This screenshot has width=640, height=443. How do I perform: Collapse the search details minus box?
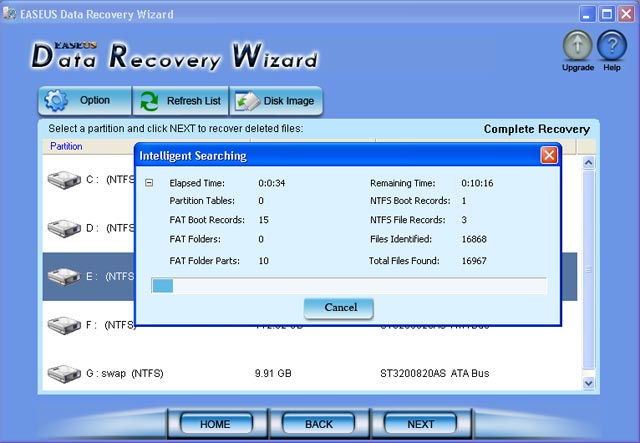point(149,183)
